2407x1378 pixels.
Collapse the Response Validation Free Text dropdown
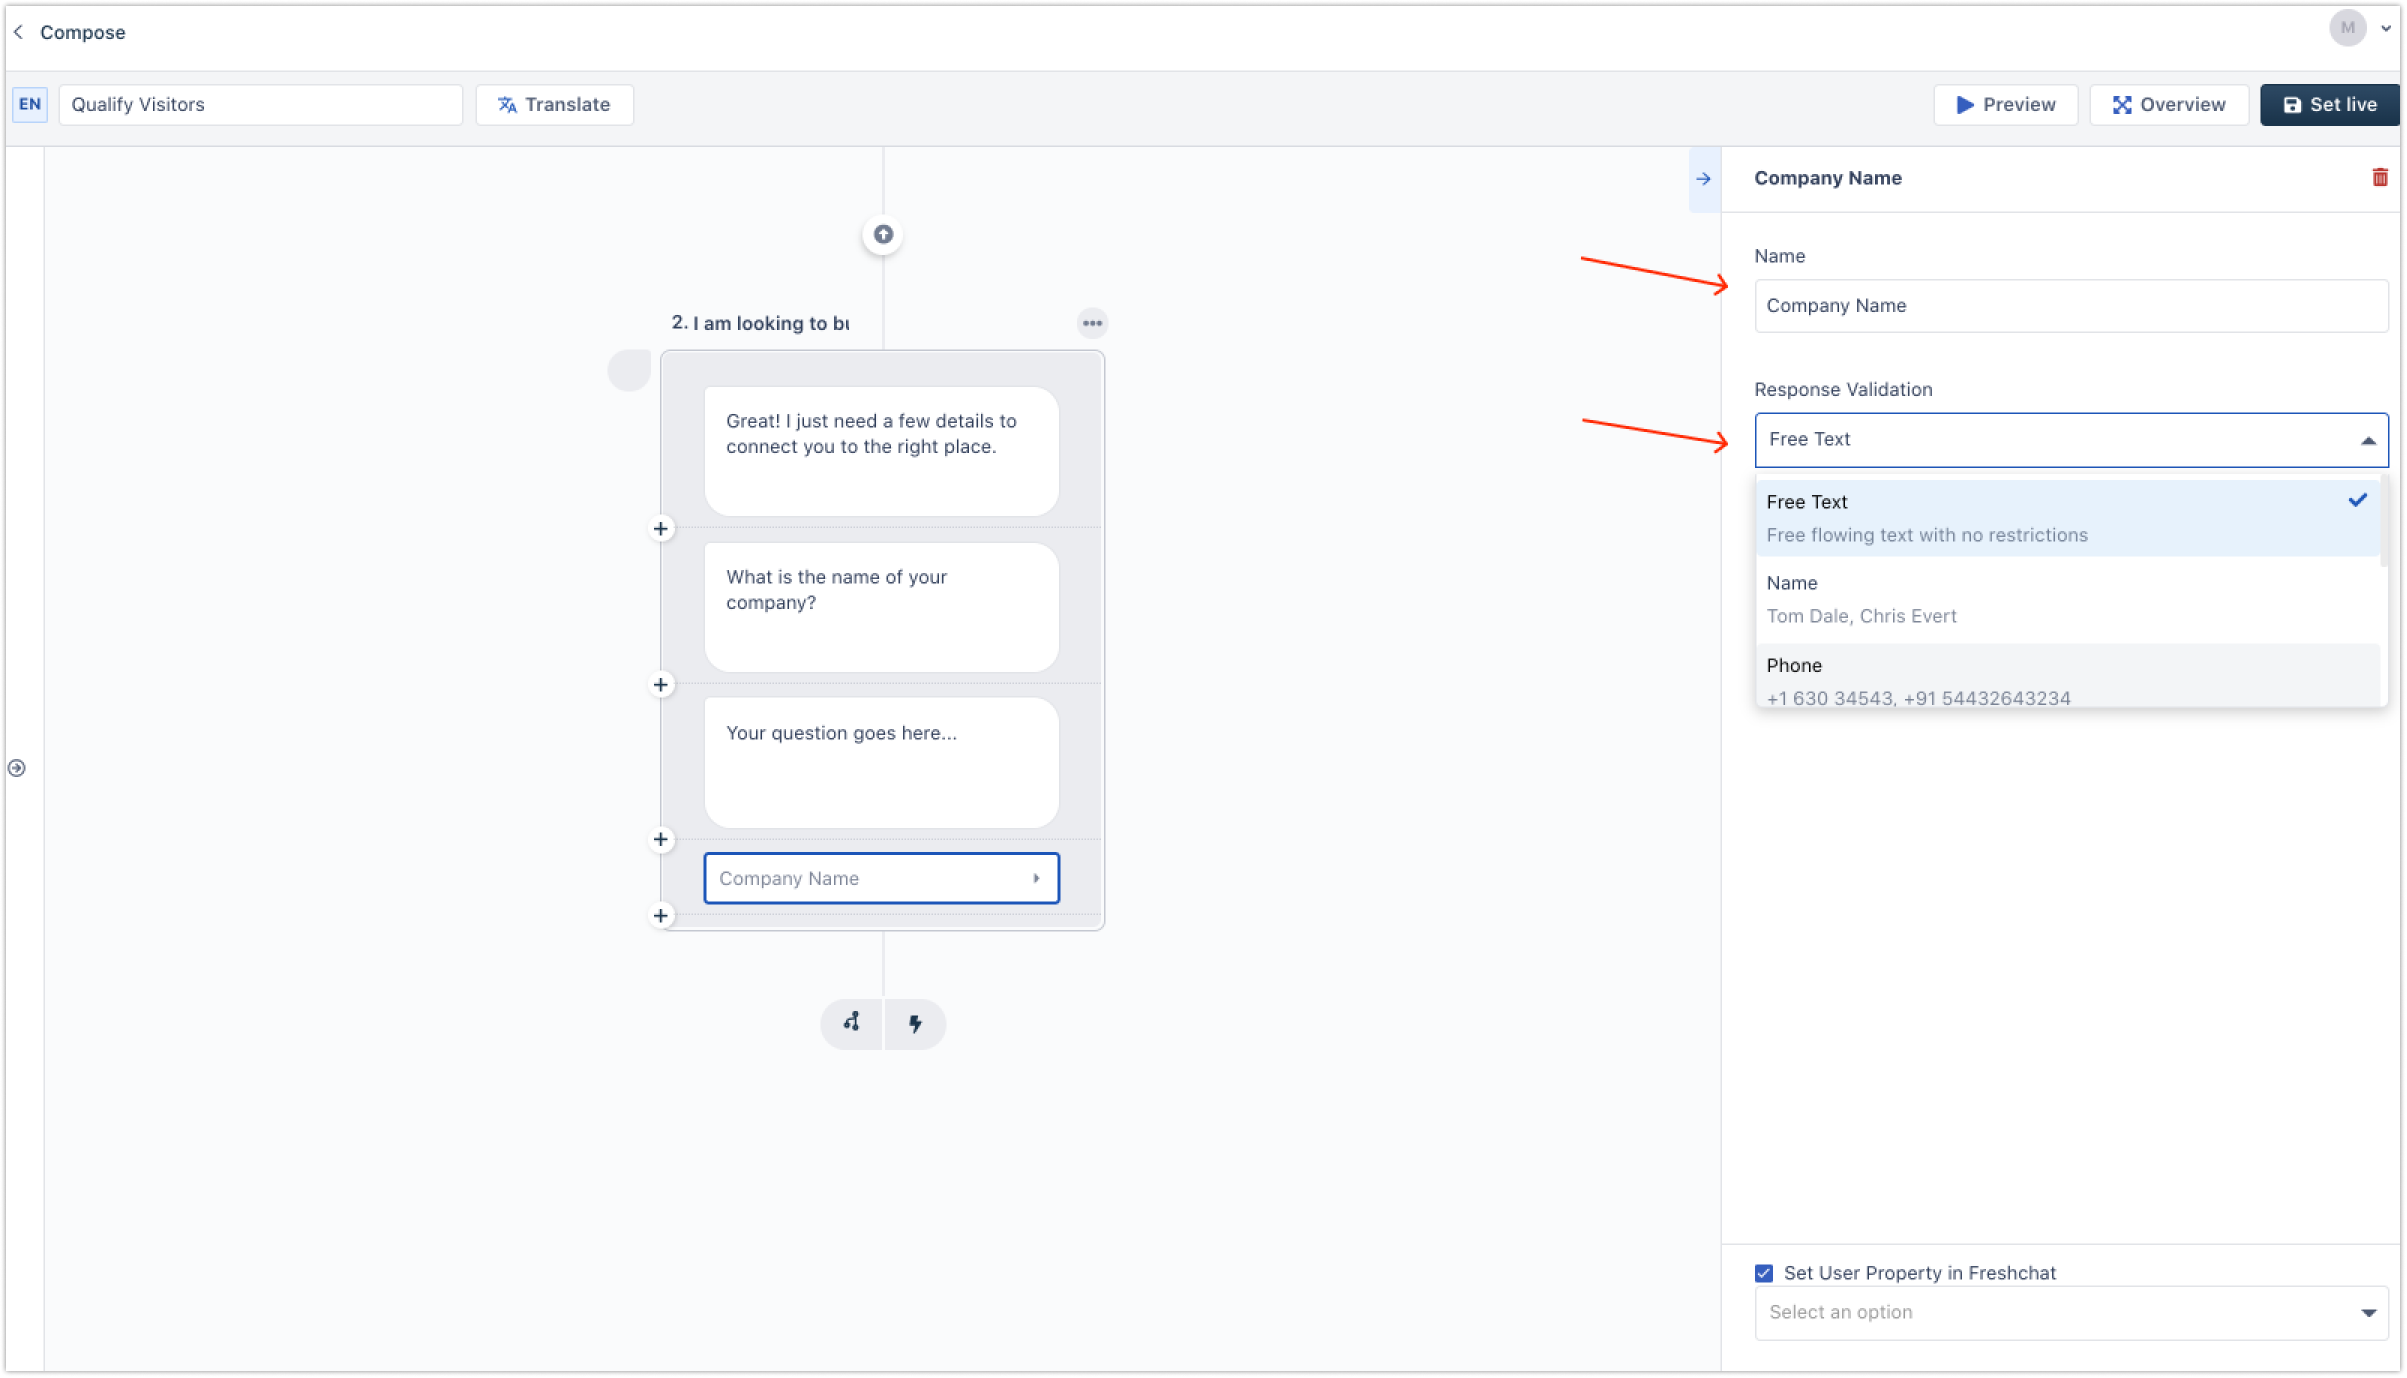pyautogui.click(x=2070, y=440)
